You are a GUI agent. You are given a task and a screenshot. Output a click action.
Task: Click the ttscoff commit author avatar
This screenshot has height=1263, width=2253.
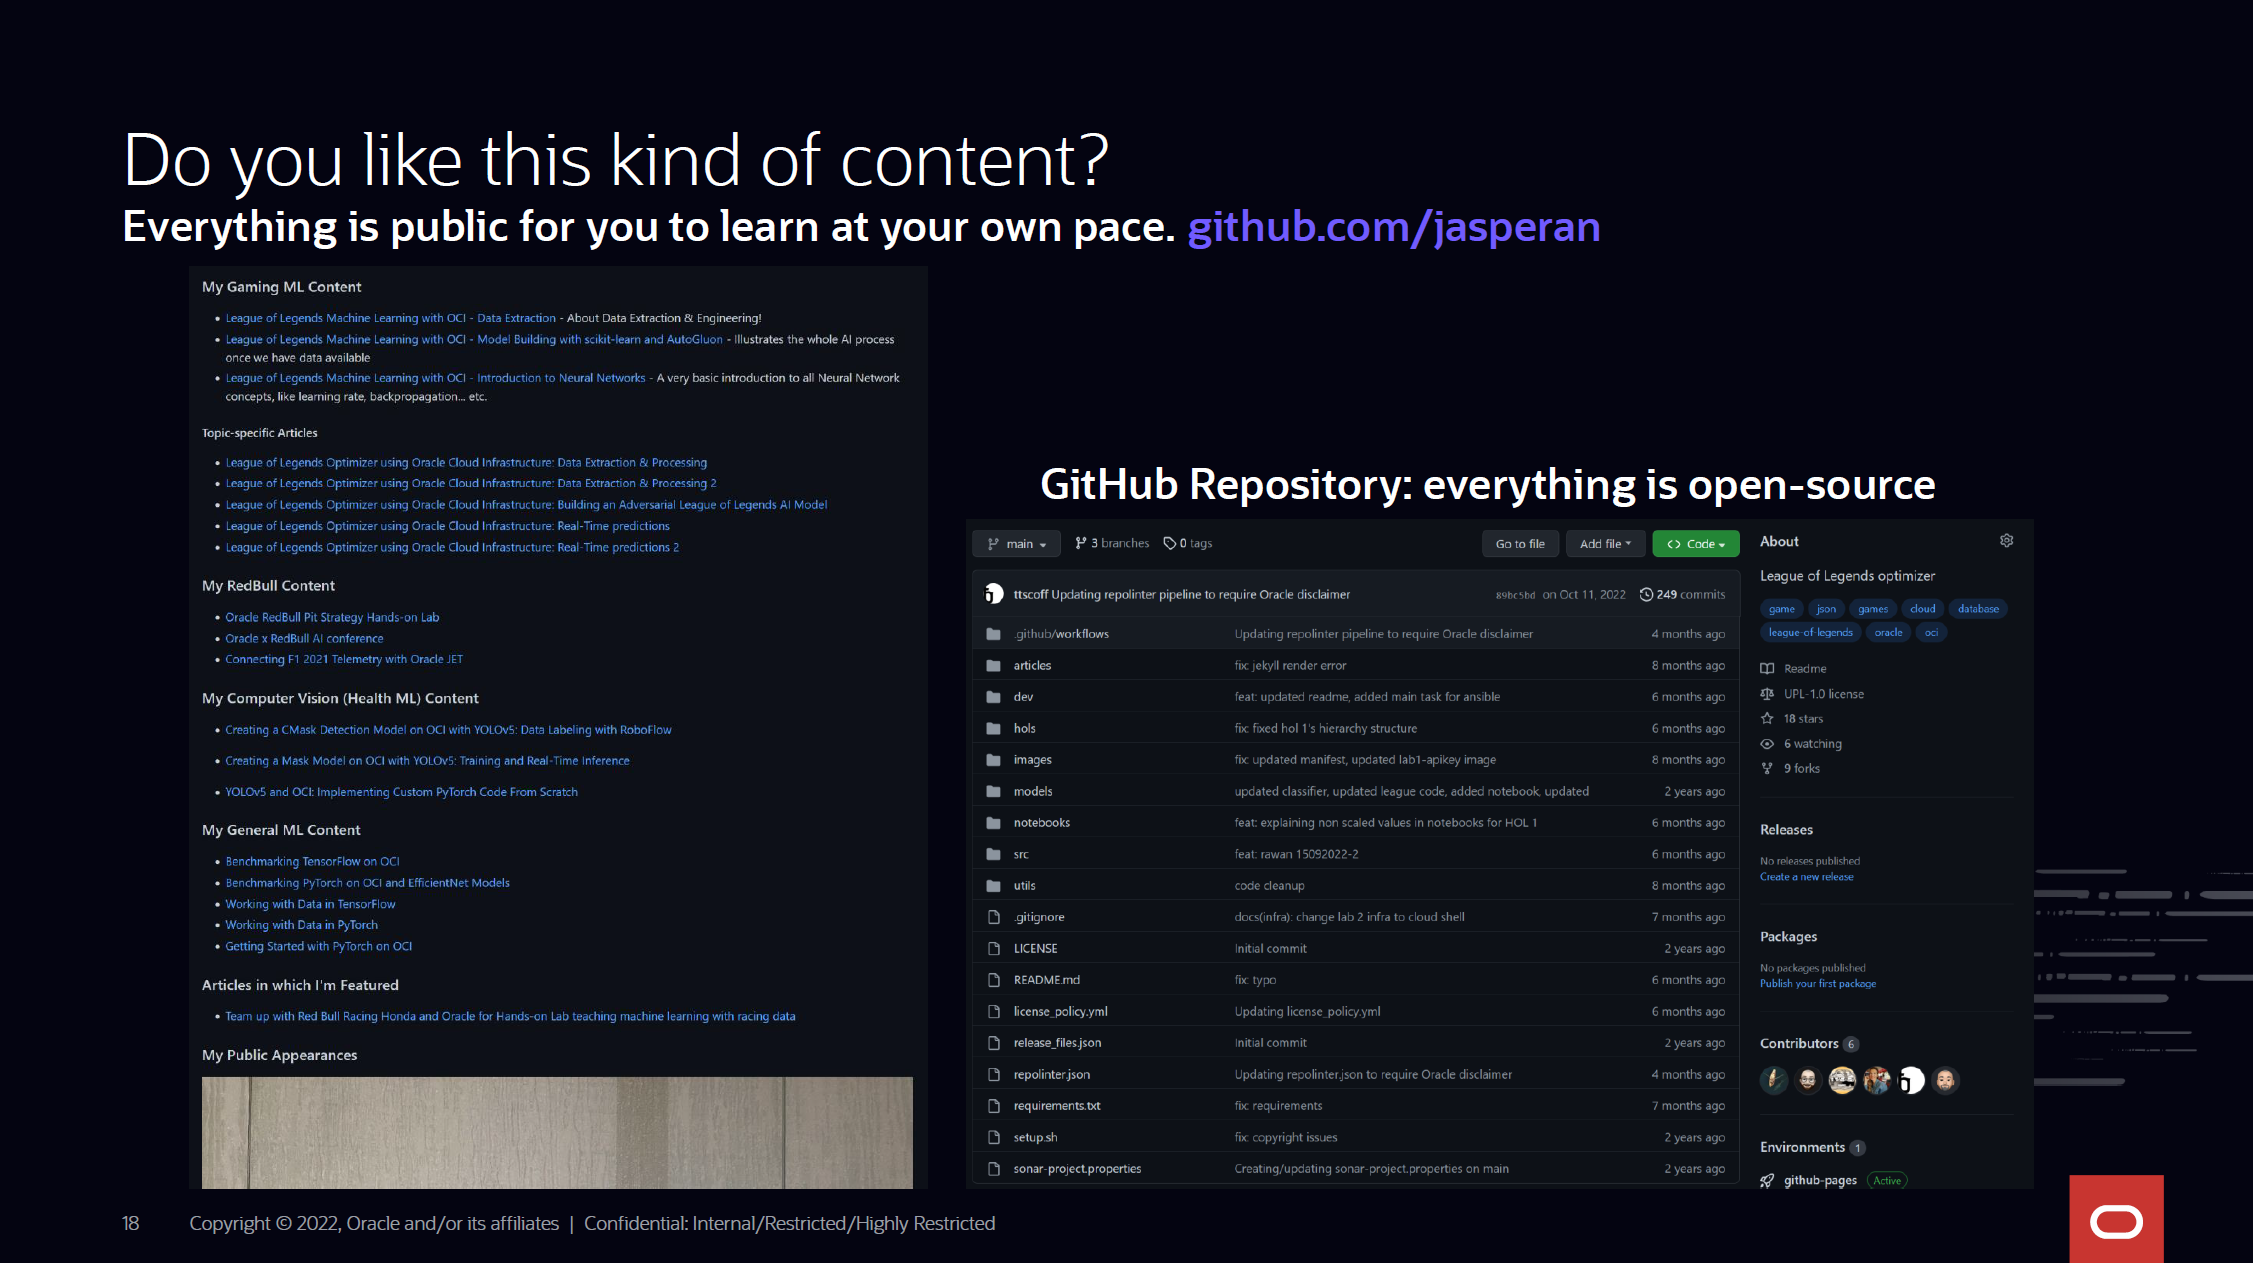[993, 594]
